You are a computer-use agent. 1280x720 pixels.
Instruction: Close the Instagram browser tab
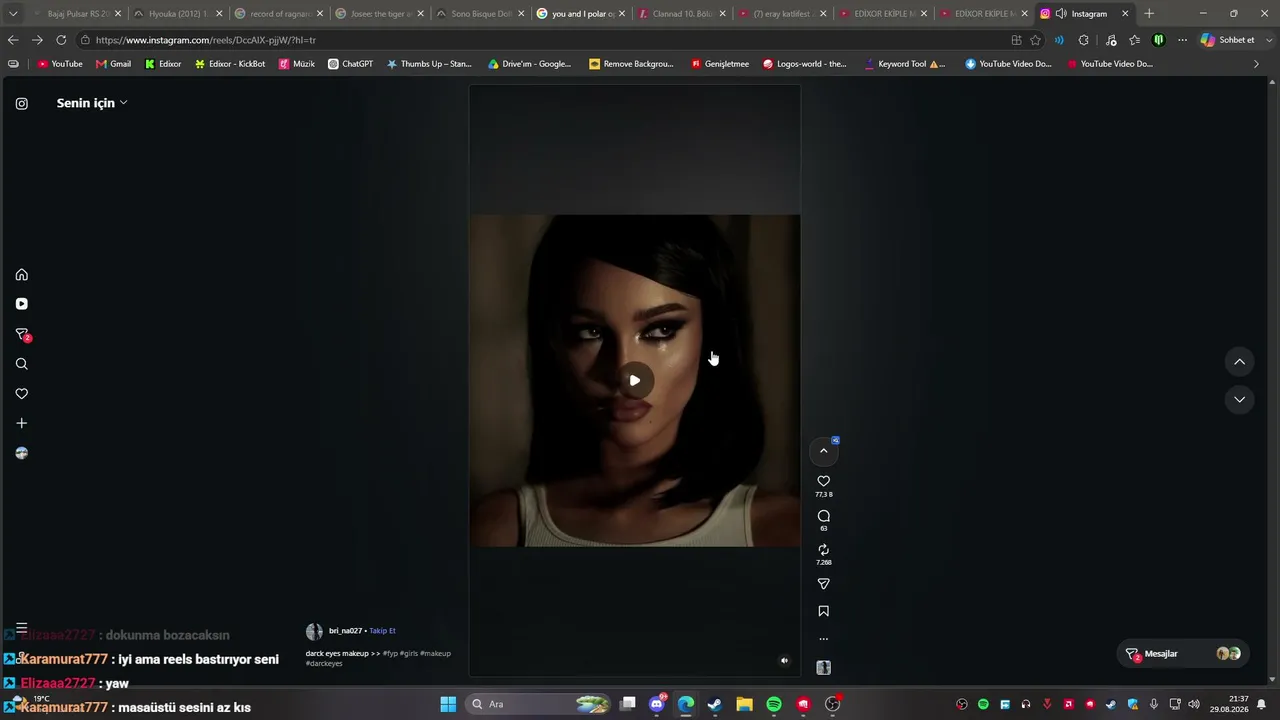[x=1125, y=14]
